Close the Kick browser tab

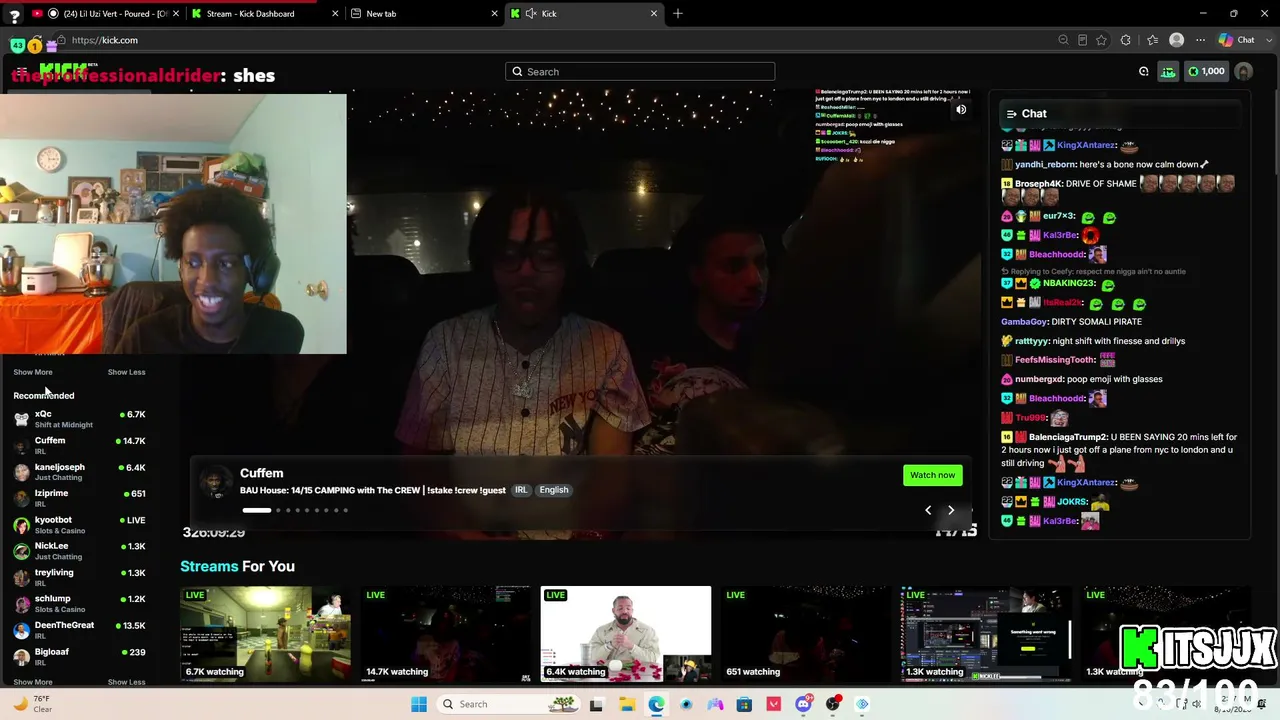654,14
